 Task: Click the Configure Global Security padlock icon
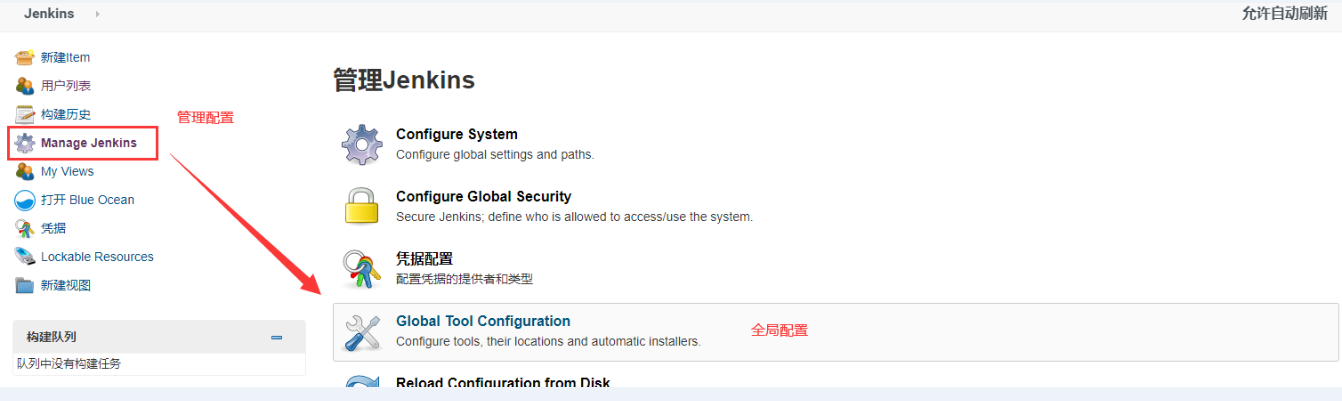pos(362,207)
